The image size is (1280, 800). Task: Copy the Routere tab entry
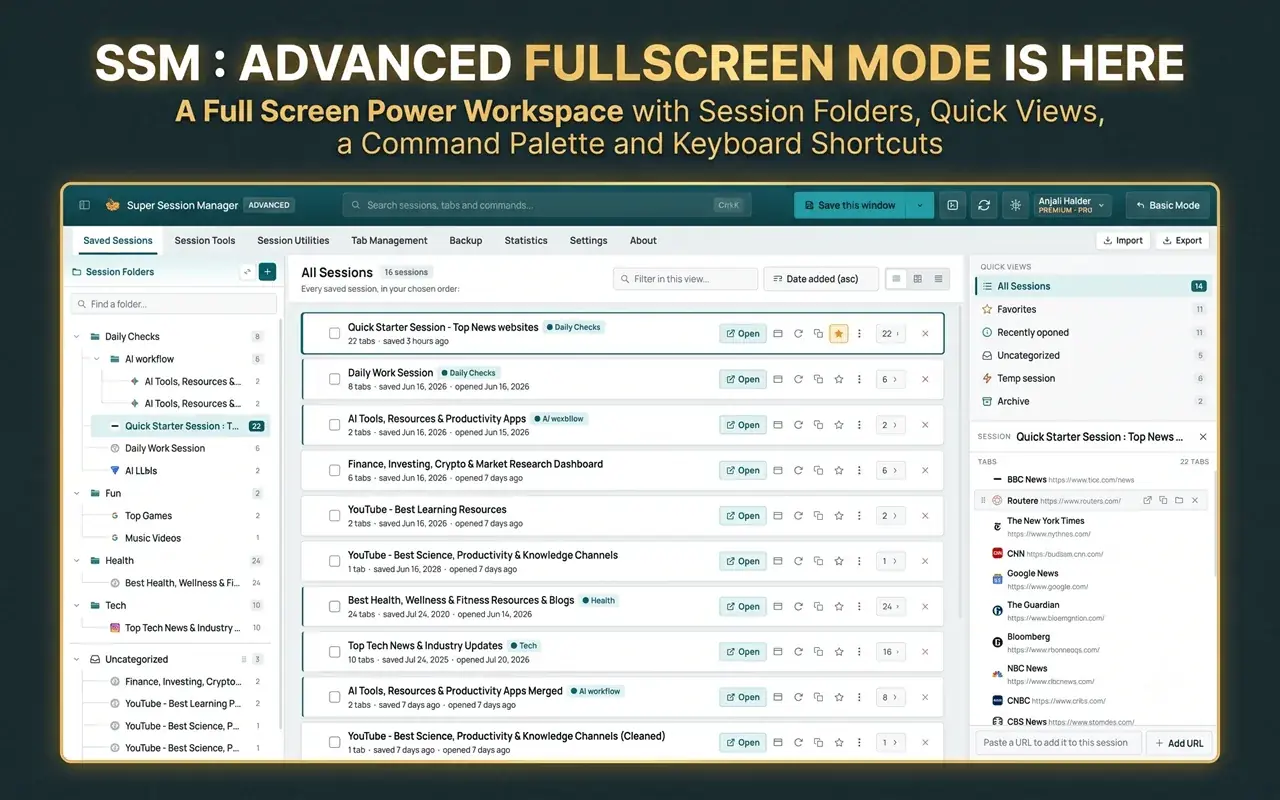pyautogui.click(x=1164, y=500)
